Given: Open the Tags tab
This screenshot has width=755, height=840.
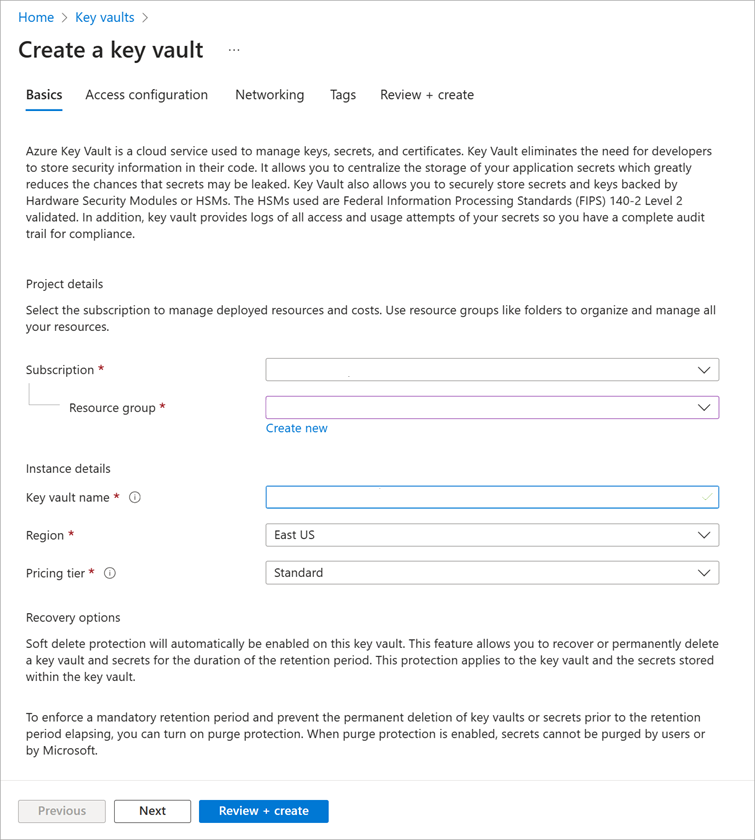Looking at the screenshot, I should tap(343, 95).
